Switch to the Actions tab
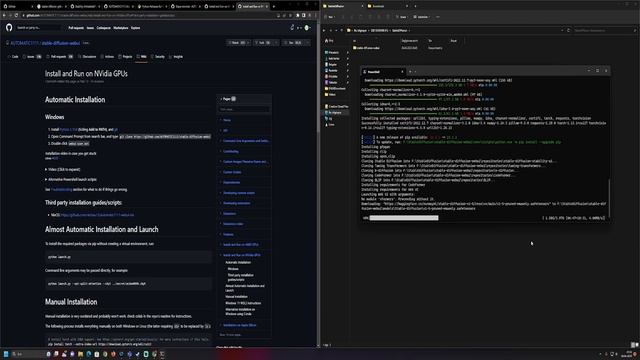 (107, 57)
